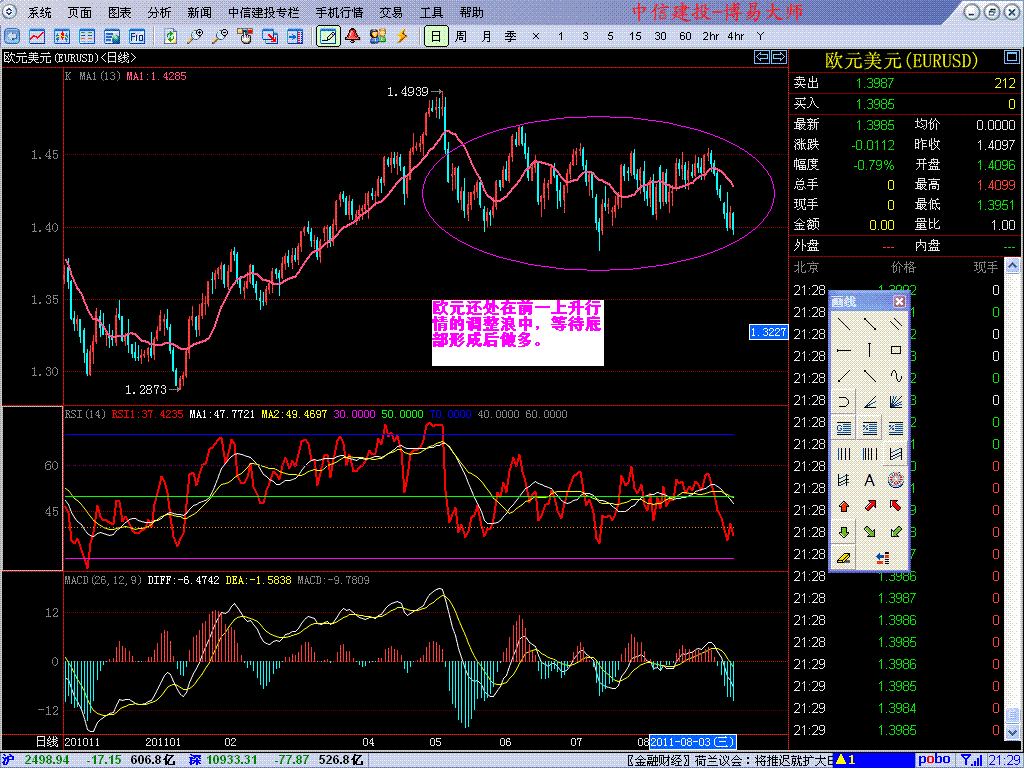Select the line segment with endpoints tool
1024x768 pixels.
[870, 323]
